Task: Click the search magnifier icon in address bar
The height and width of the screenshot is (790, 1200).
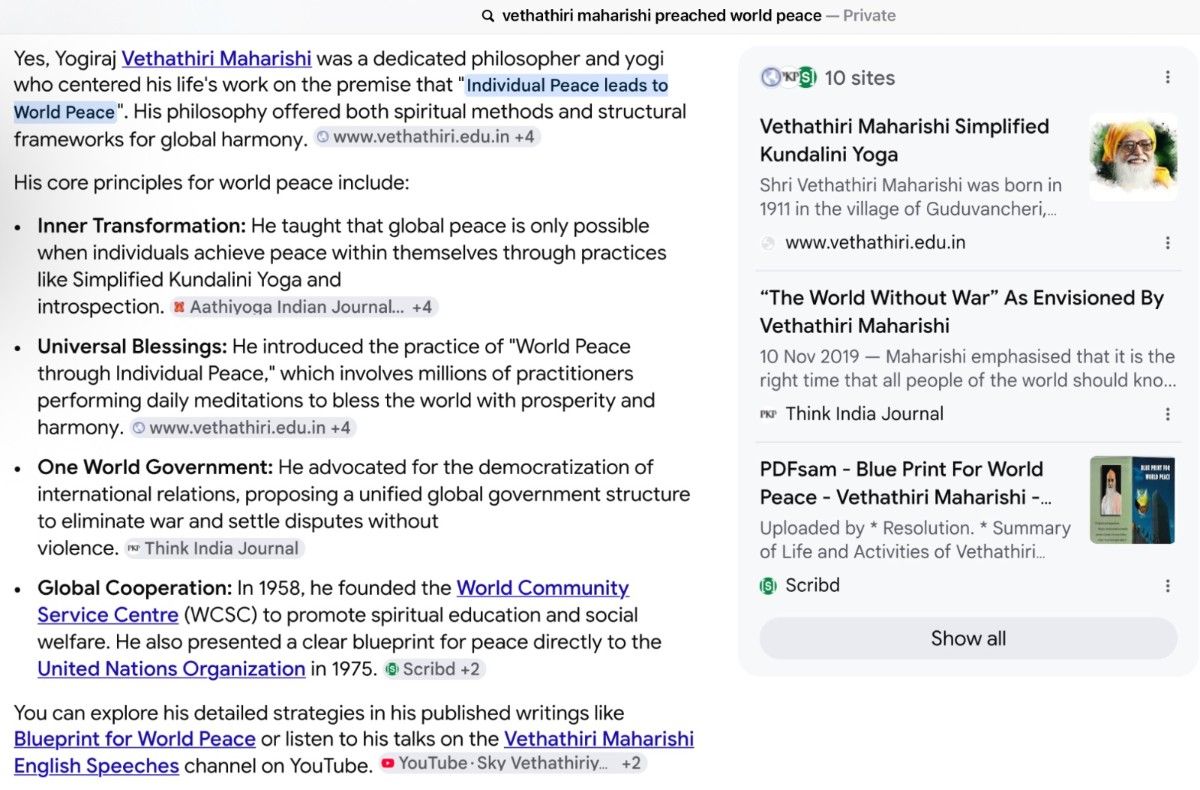Action: 488,16
